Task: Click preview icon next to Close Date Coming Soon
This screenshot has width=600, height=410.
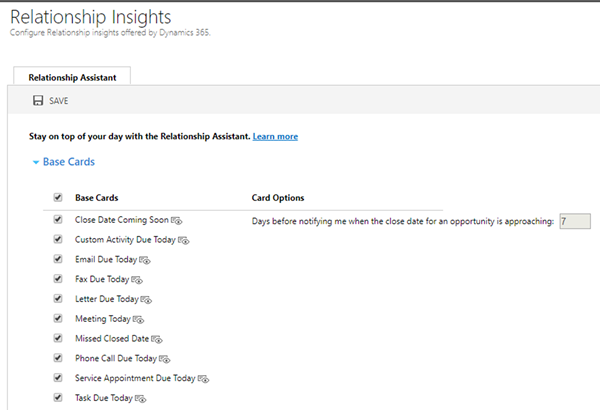Action: tap(177, 220)
